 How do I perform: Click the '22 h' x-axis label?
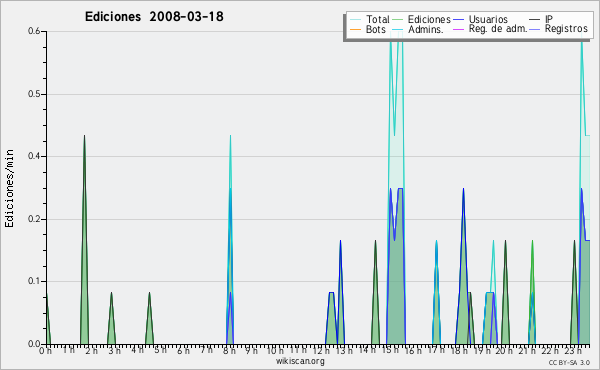coord(550,350)
